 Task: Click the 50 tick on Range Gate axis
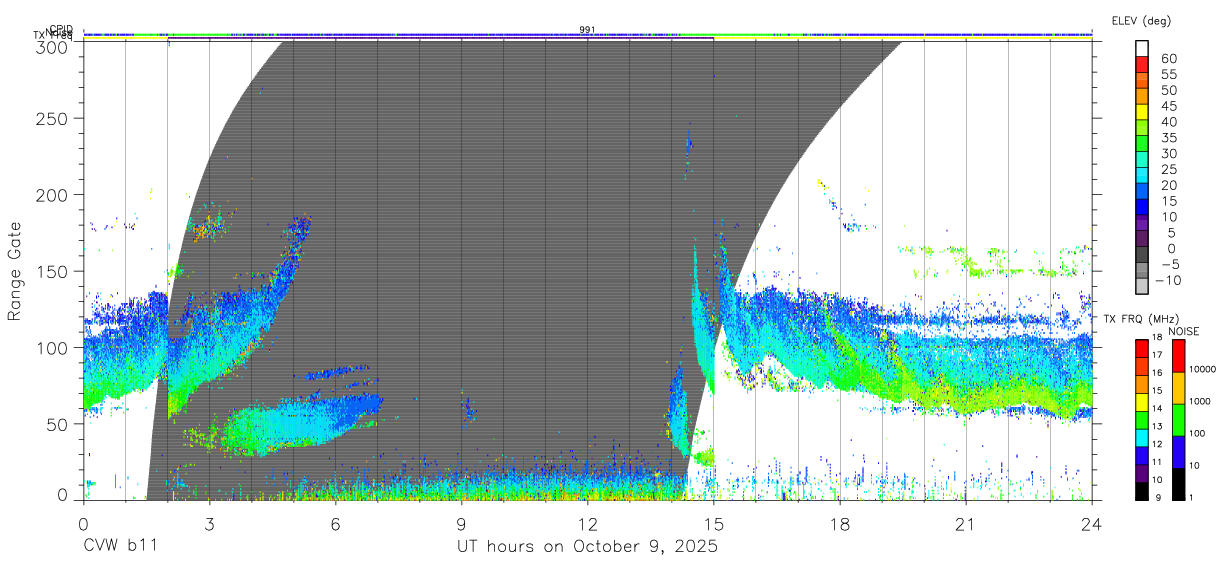[58, 423]
